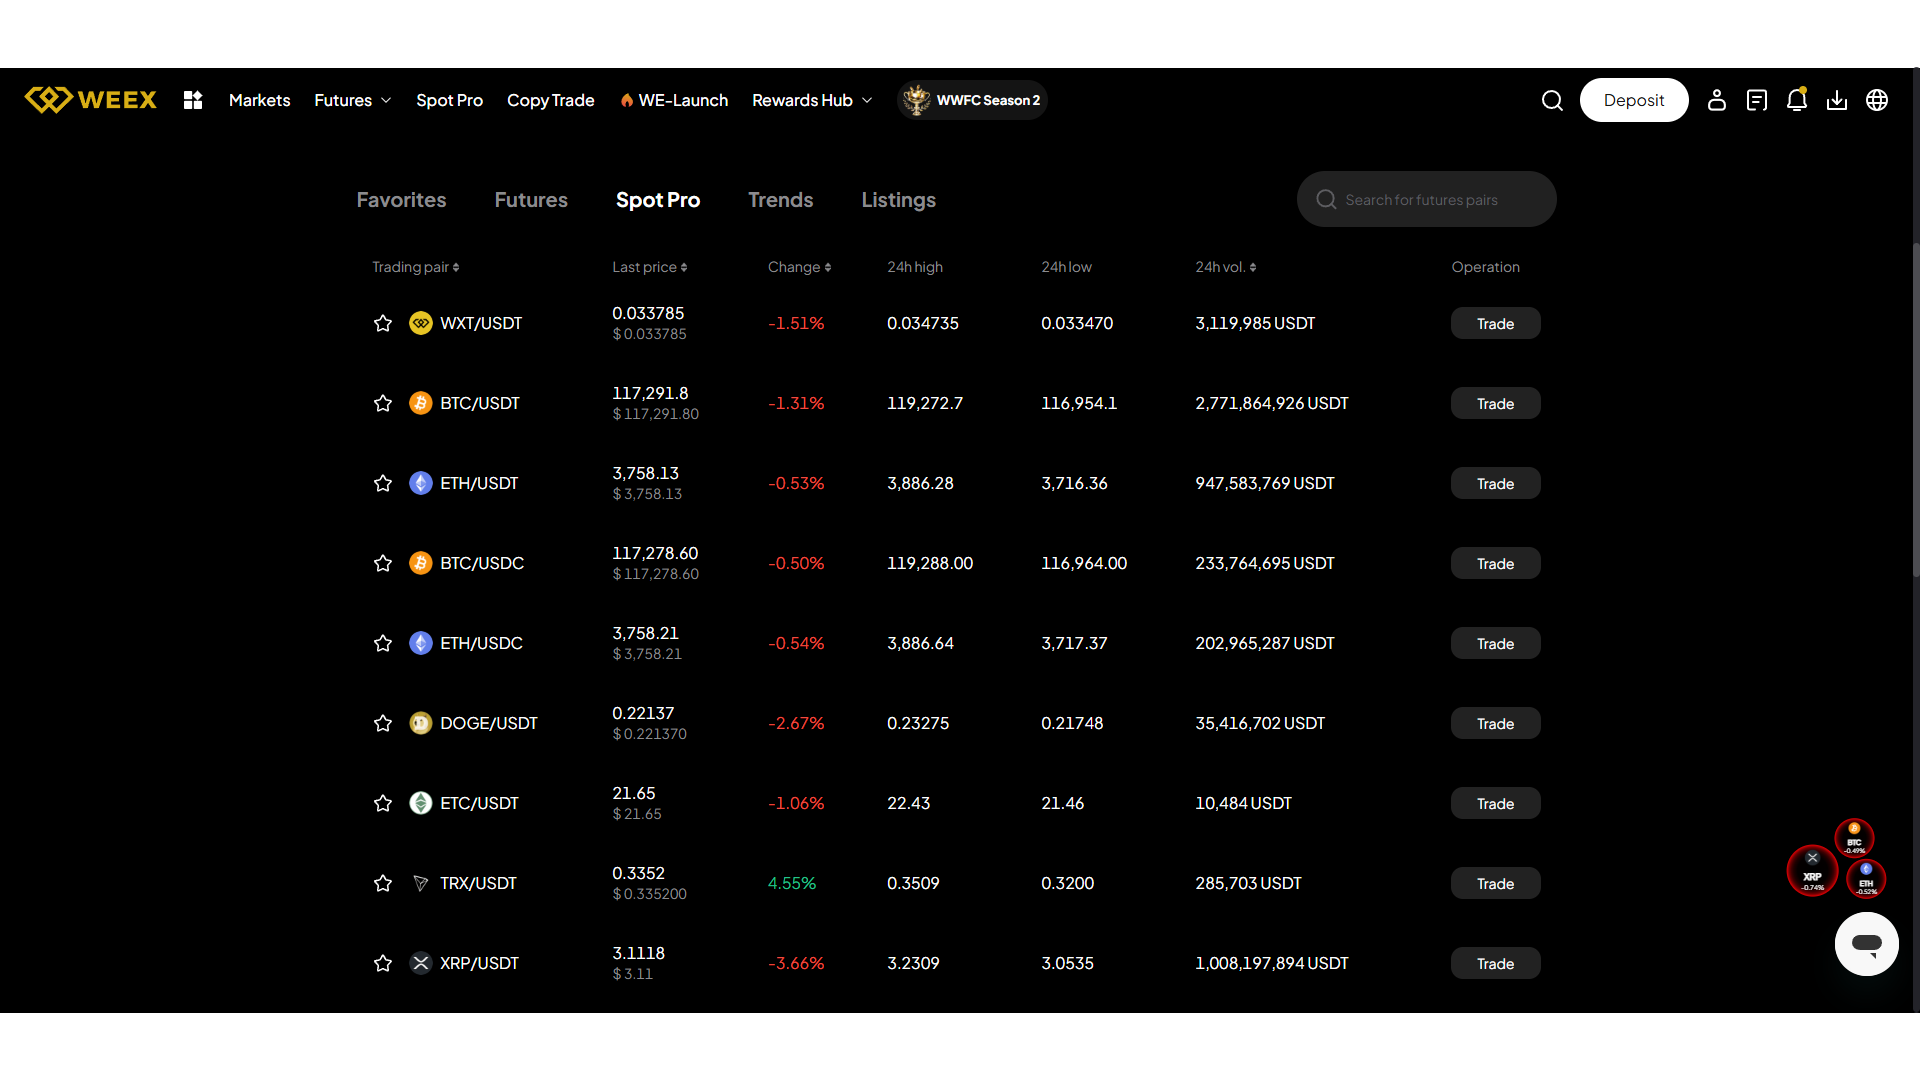
Task: Open the apps grid menu icon
Action: tap(193, 100)
